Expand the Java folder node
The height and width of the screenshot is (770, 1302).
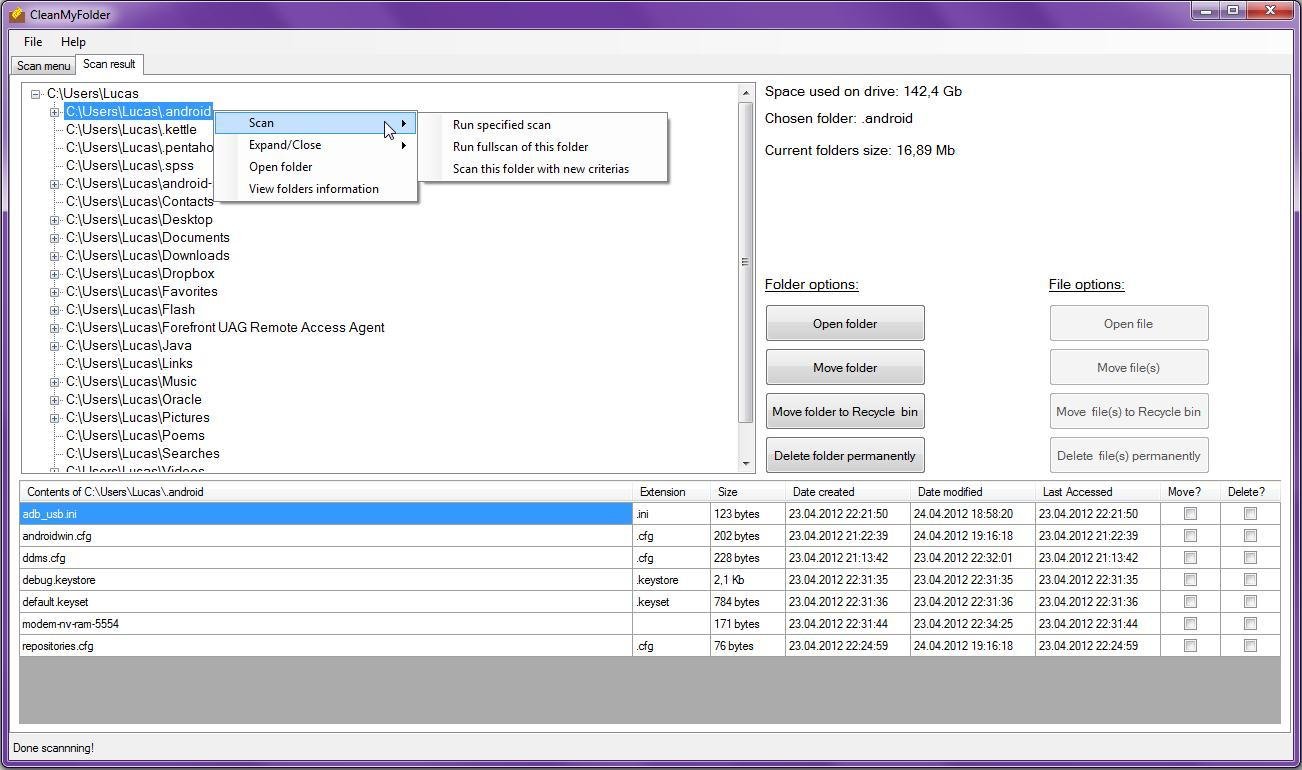(55, 346)
